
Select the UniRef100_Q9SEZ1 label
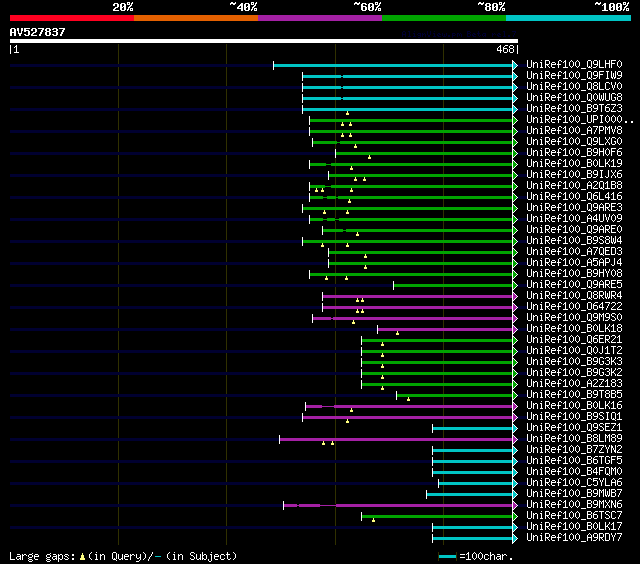(574, 428)
